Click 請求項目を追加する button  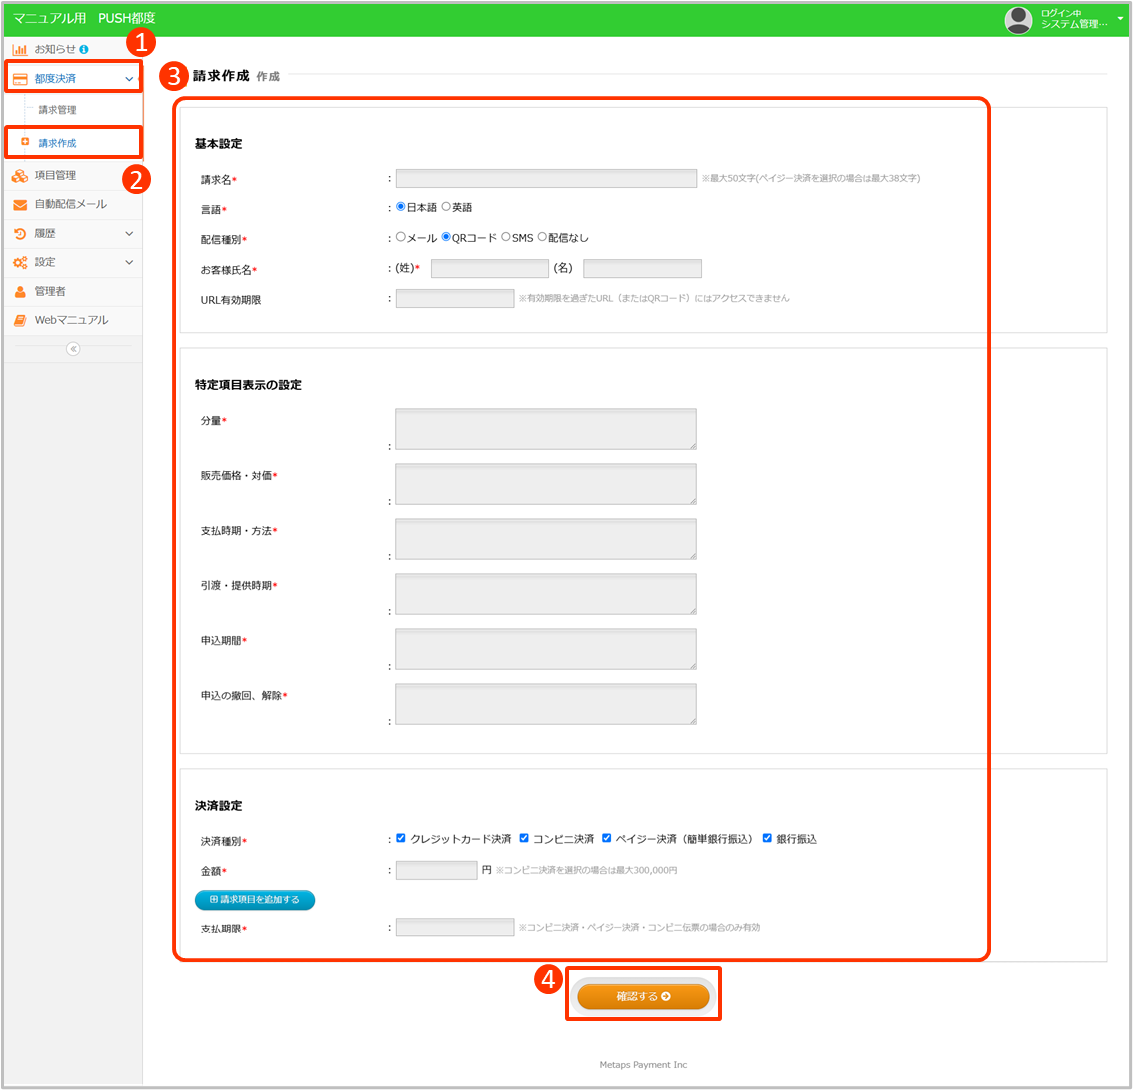pos(255,900)
